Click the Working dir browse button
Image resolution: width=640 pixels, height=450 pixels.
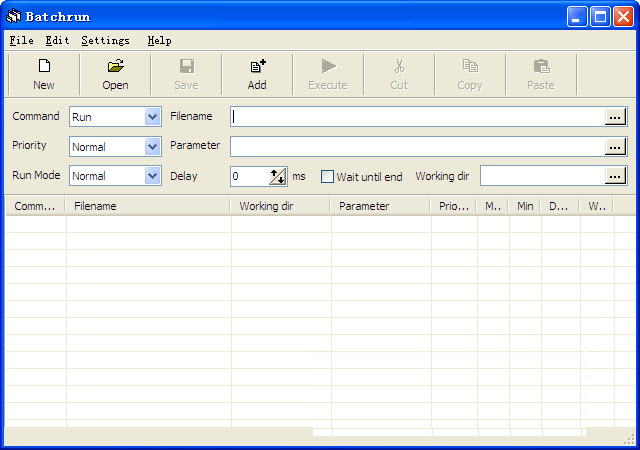[x=615, y=176]
